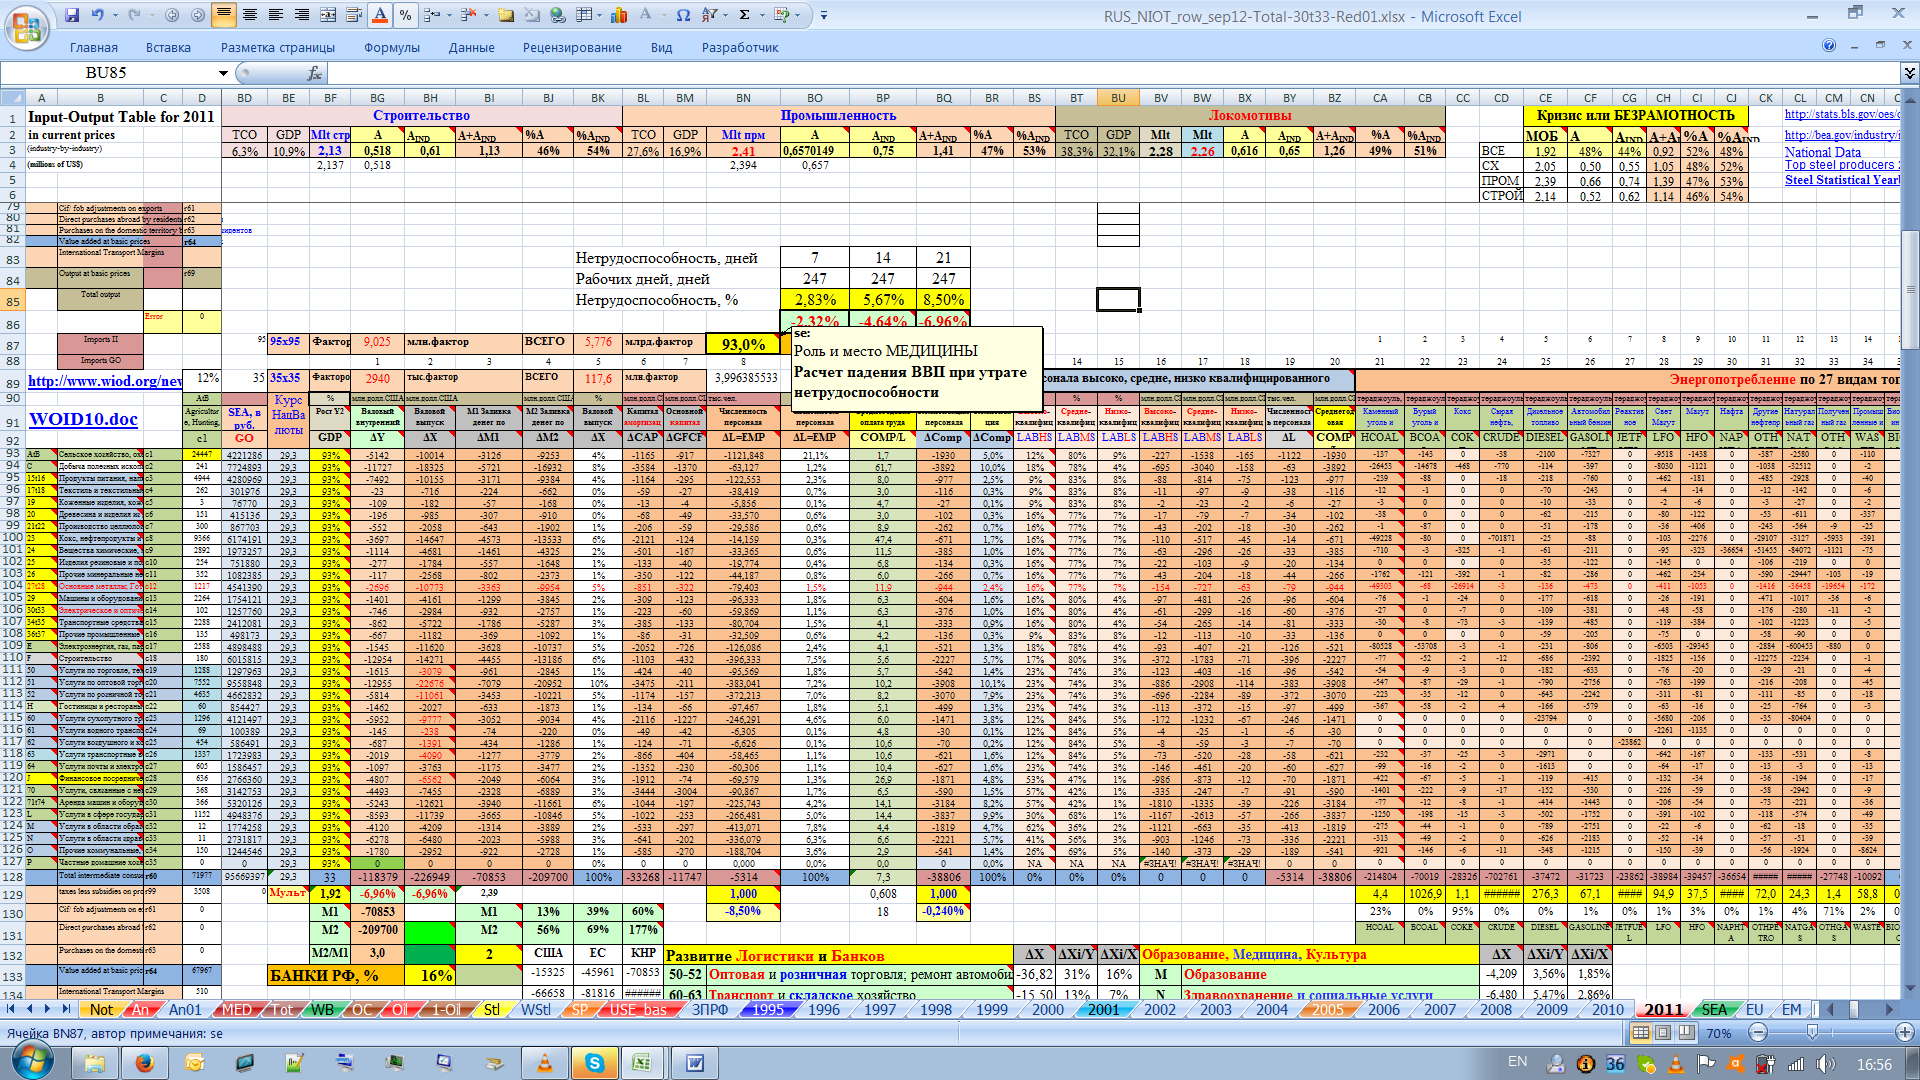Screen dimensions: 1920x1080
Task: Toggle top align text button
Action: 223,15
